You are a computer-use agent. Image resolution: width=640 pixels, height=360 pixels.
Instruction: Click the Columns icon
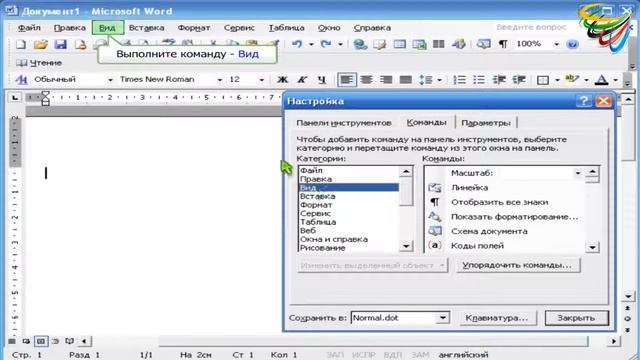(439, 44)
